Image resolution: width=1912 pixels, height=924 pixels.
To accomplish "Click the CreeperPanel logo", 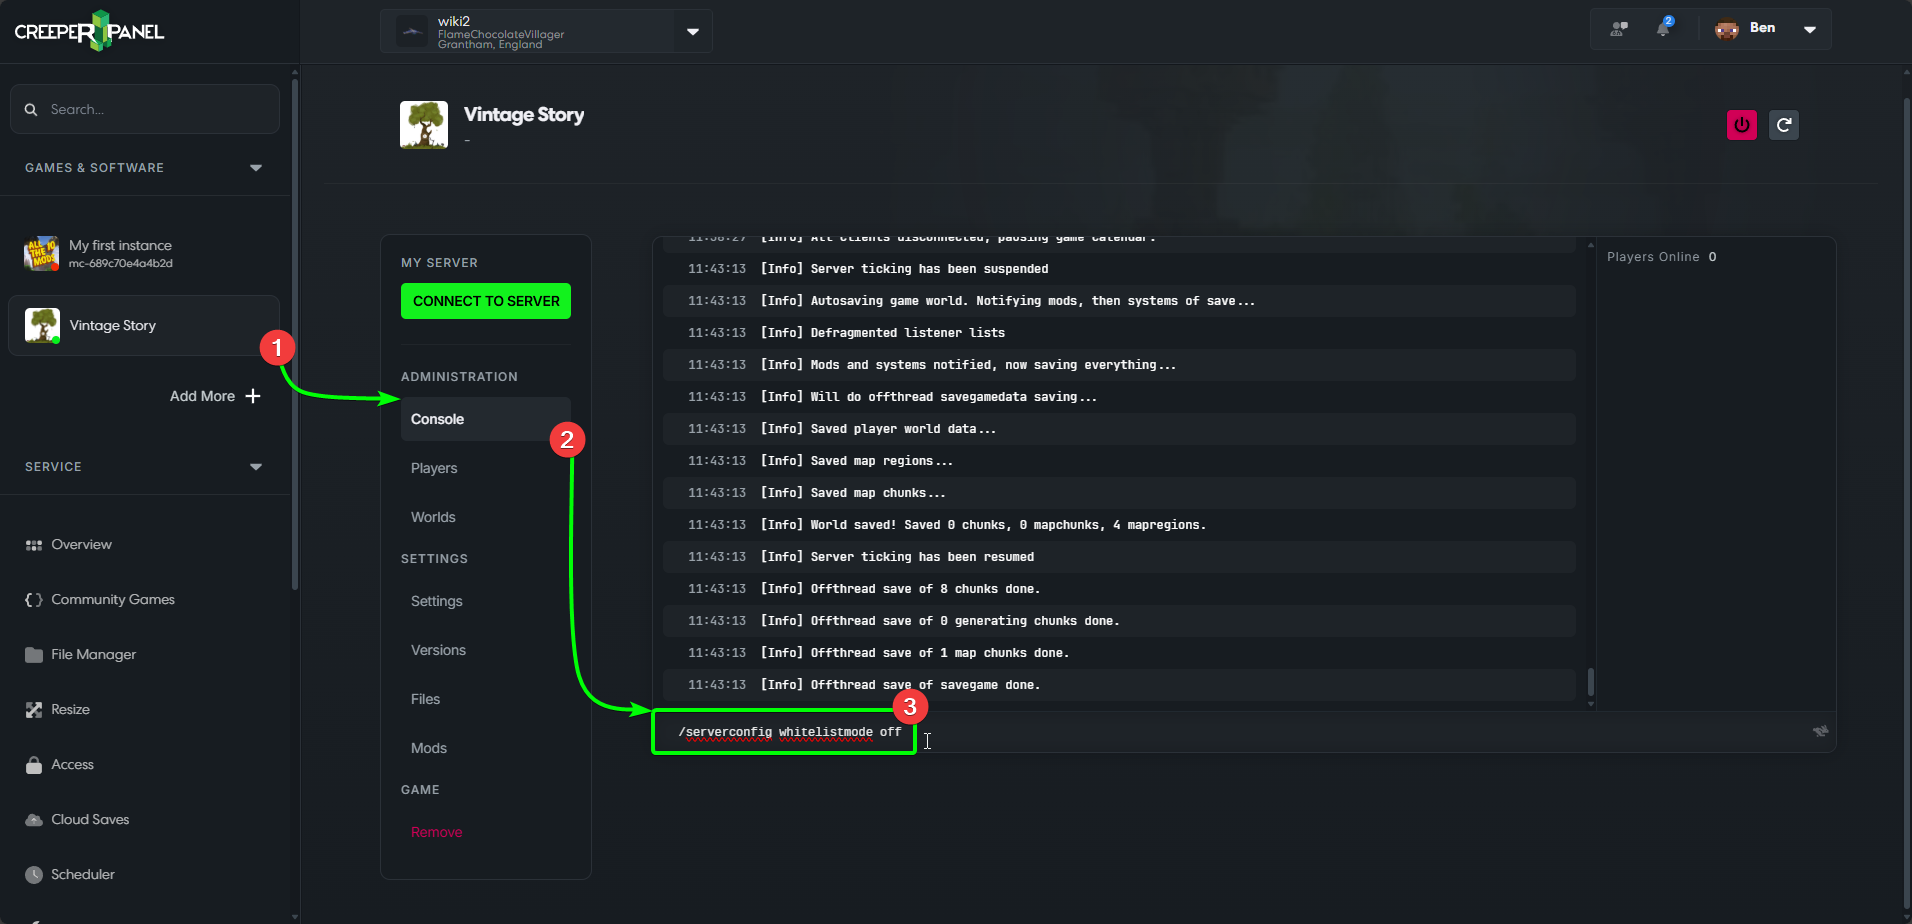I will coord(89,31).
